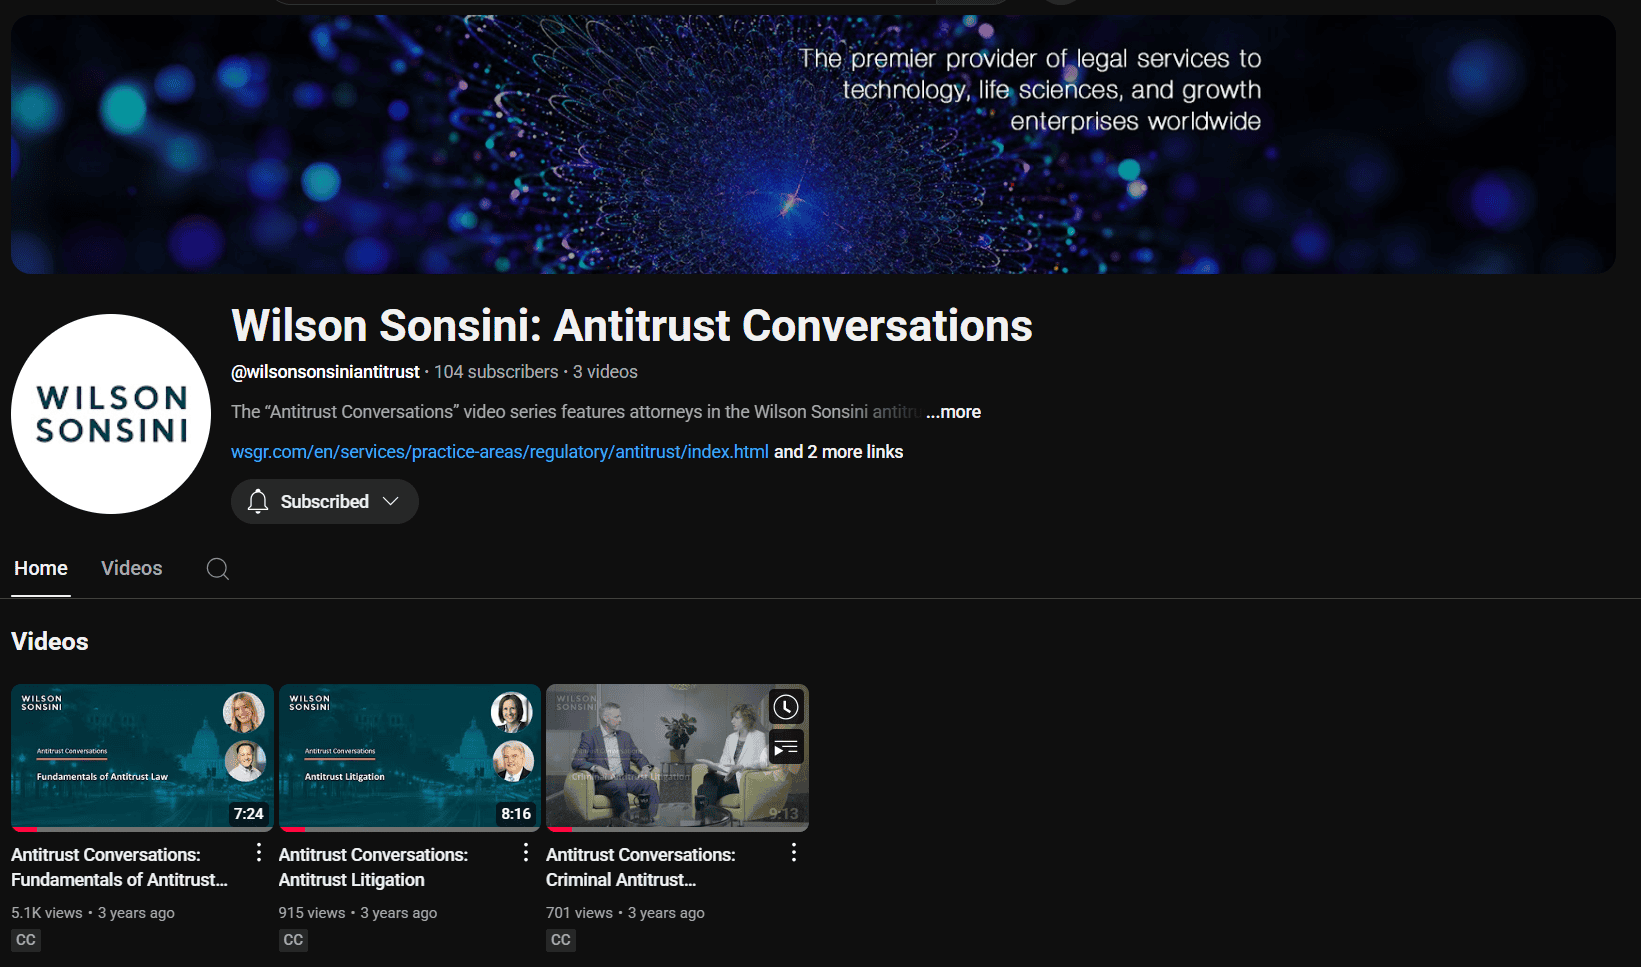Click the Watch Later clock icon
Screen dimensions: 1641x967
pos(786,708)
